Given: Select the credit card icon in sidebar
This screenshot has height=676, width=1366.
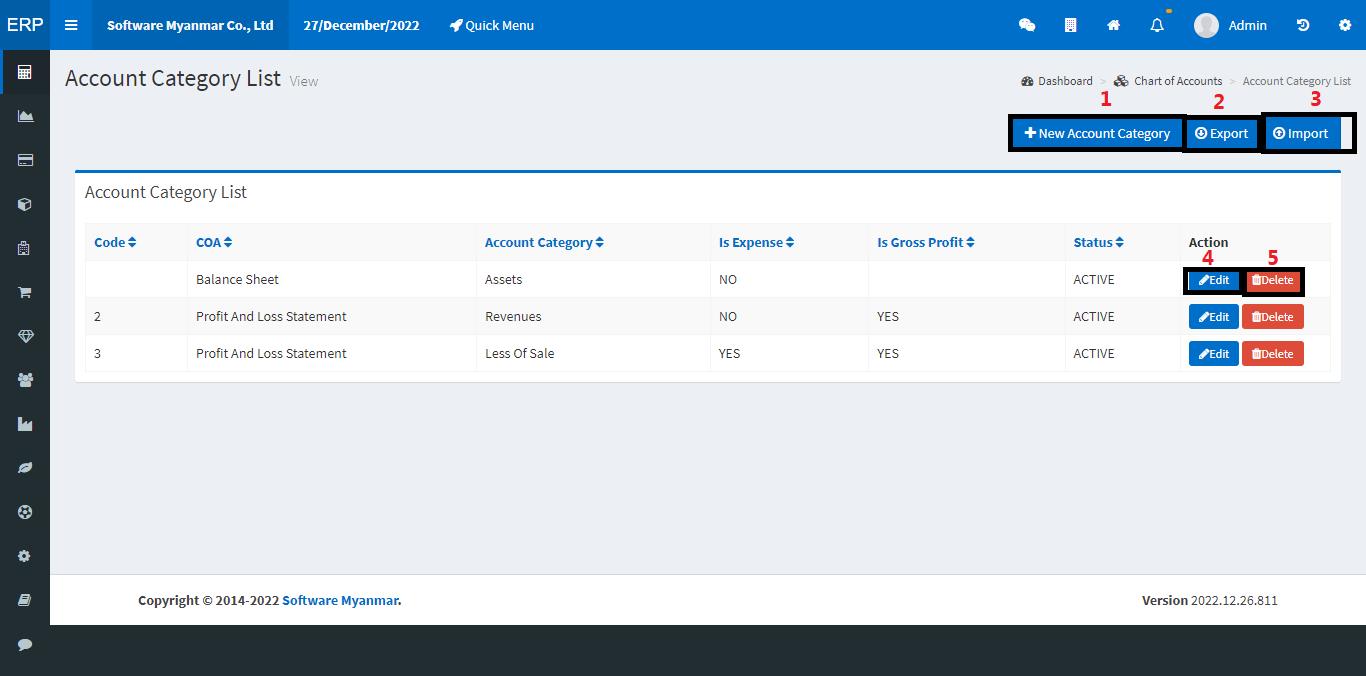Looking at the screenshot, I should 25,160.
